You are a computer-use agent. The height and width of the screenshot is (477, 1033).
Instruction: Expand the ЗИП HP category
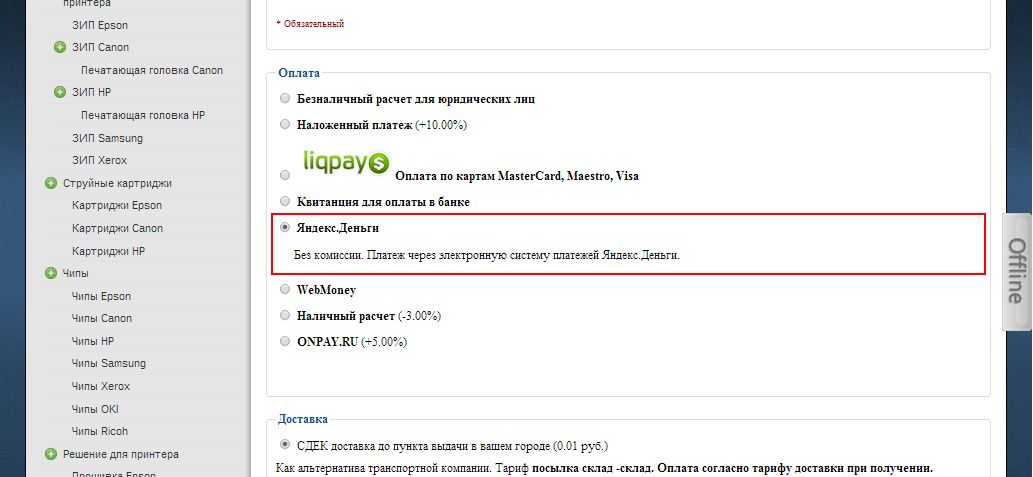(60, 93)
